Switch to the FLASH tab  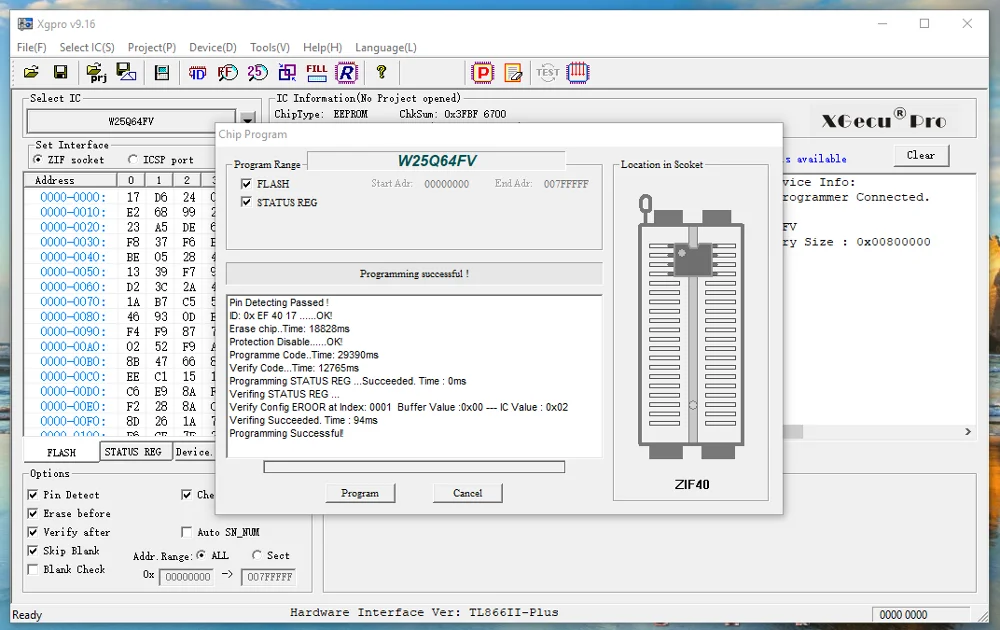tap(61, 452)
